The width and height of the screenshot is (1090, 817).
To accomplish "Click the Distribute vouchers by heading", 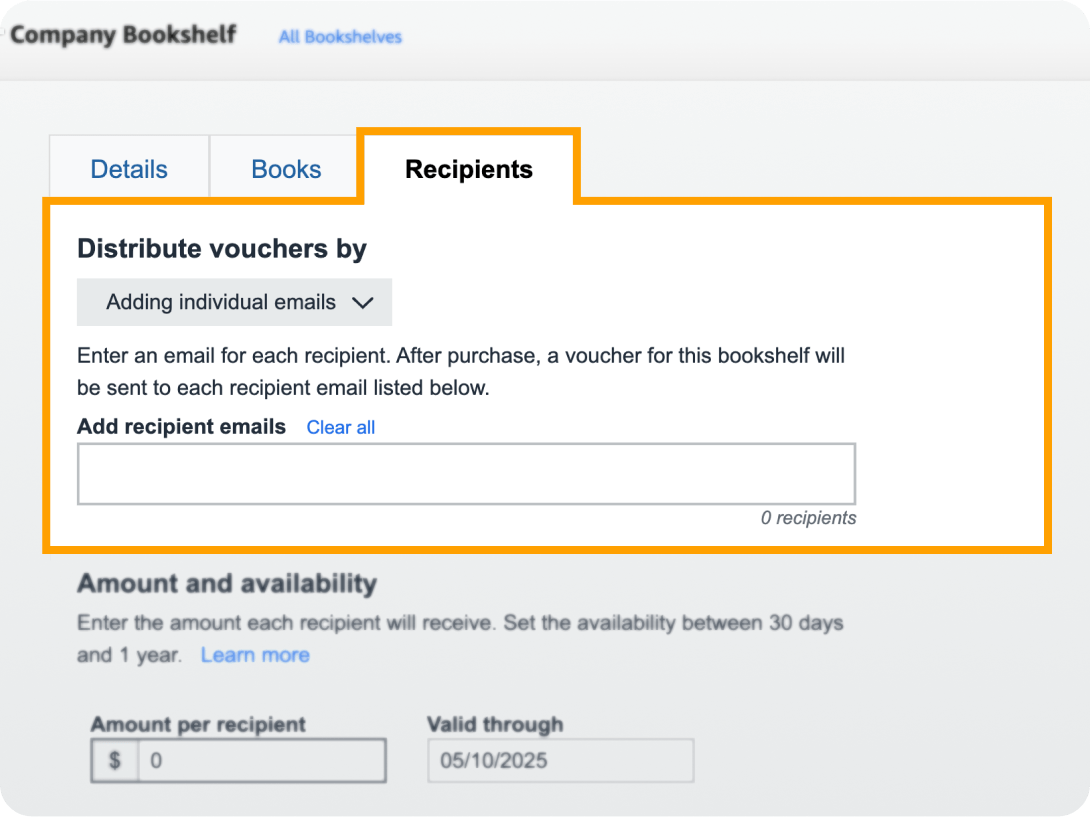I will tap(222, 249).
